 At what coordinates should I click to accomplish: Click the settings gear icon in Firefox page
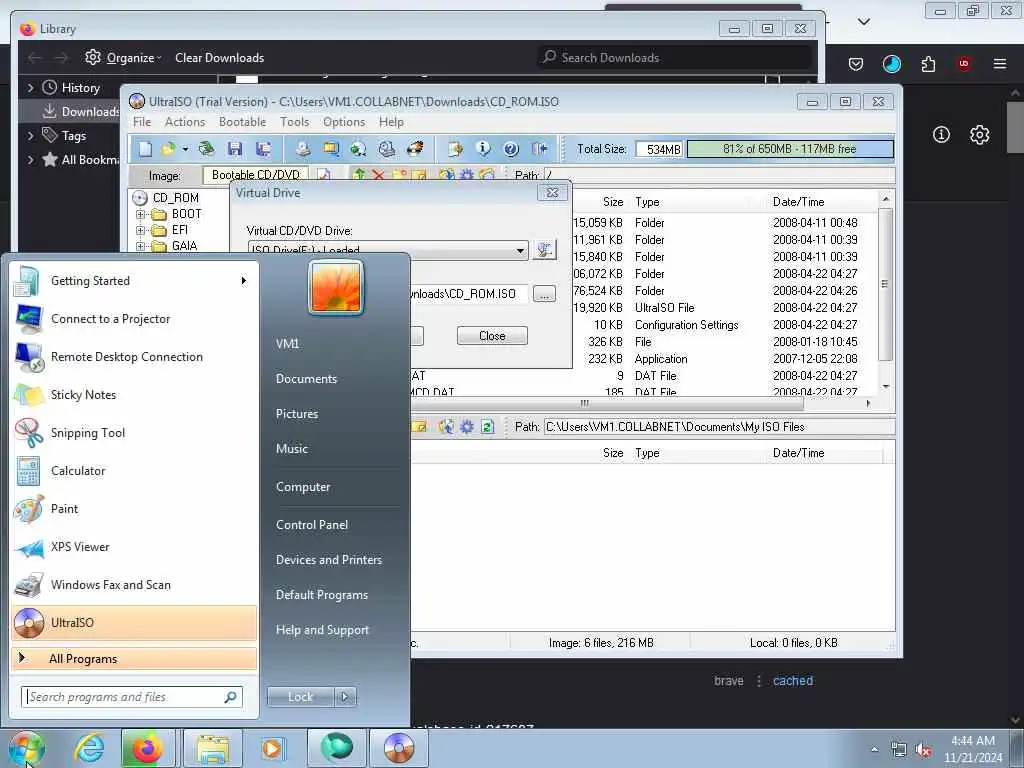(x=979, y=135)
